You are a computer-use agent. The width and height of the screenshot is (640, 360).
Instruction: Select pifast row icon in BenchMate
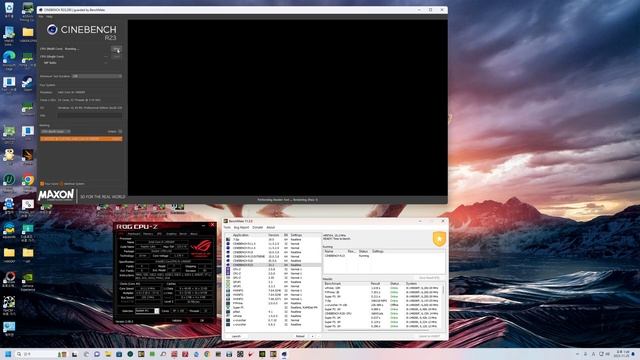[228, 312]
